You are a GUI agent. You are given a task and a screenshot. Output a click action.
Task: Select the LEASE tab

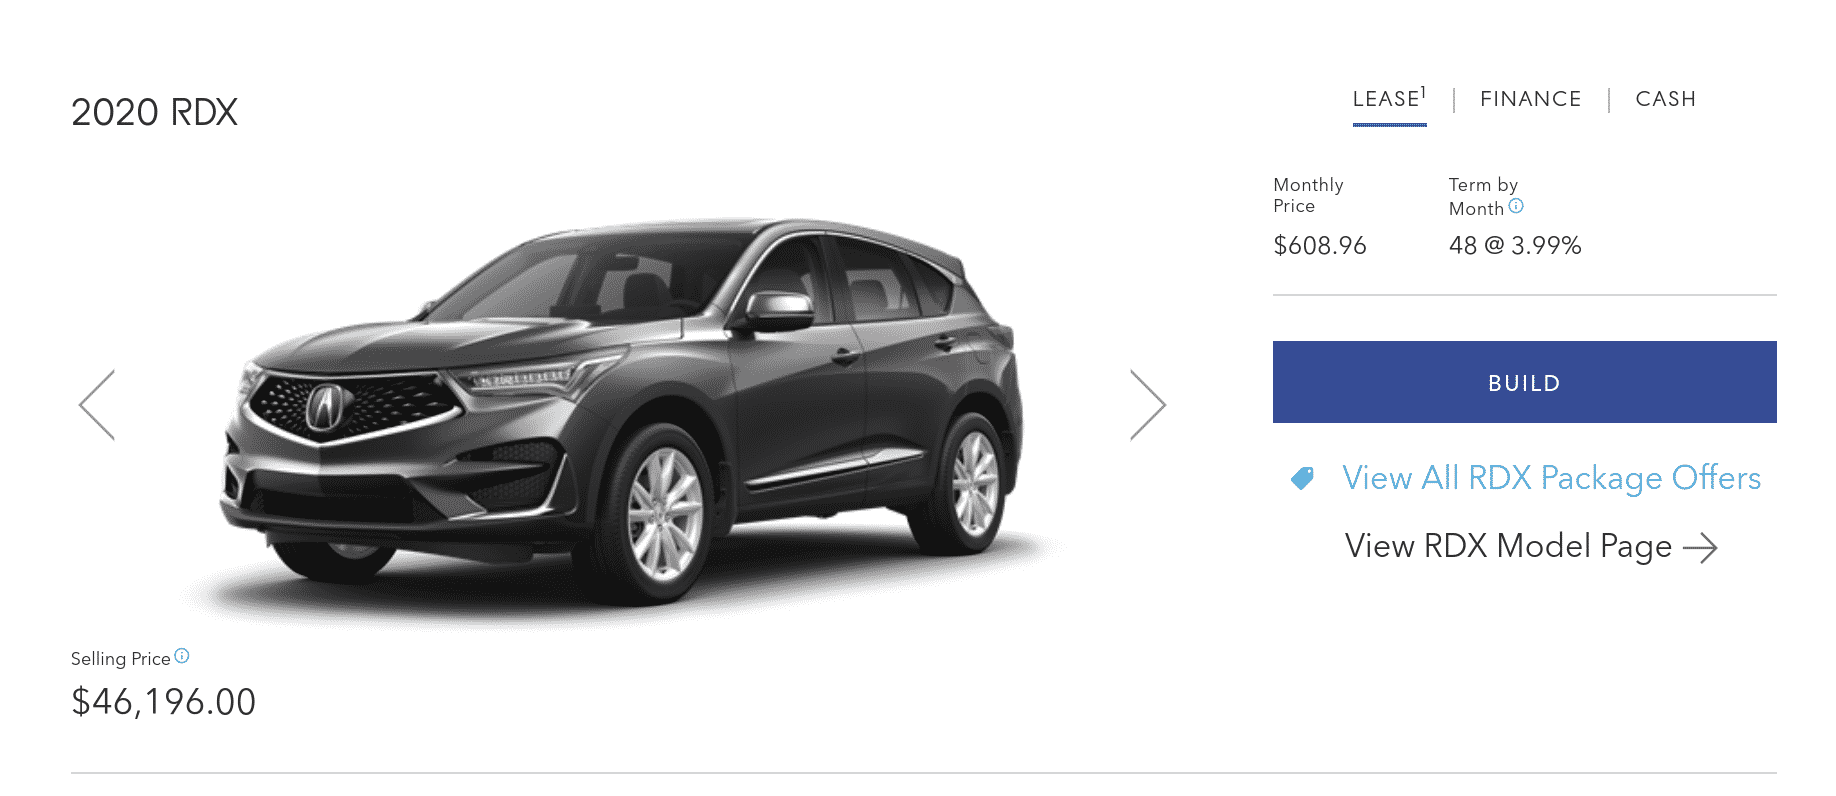pos(1389,100)
